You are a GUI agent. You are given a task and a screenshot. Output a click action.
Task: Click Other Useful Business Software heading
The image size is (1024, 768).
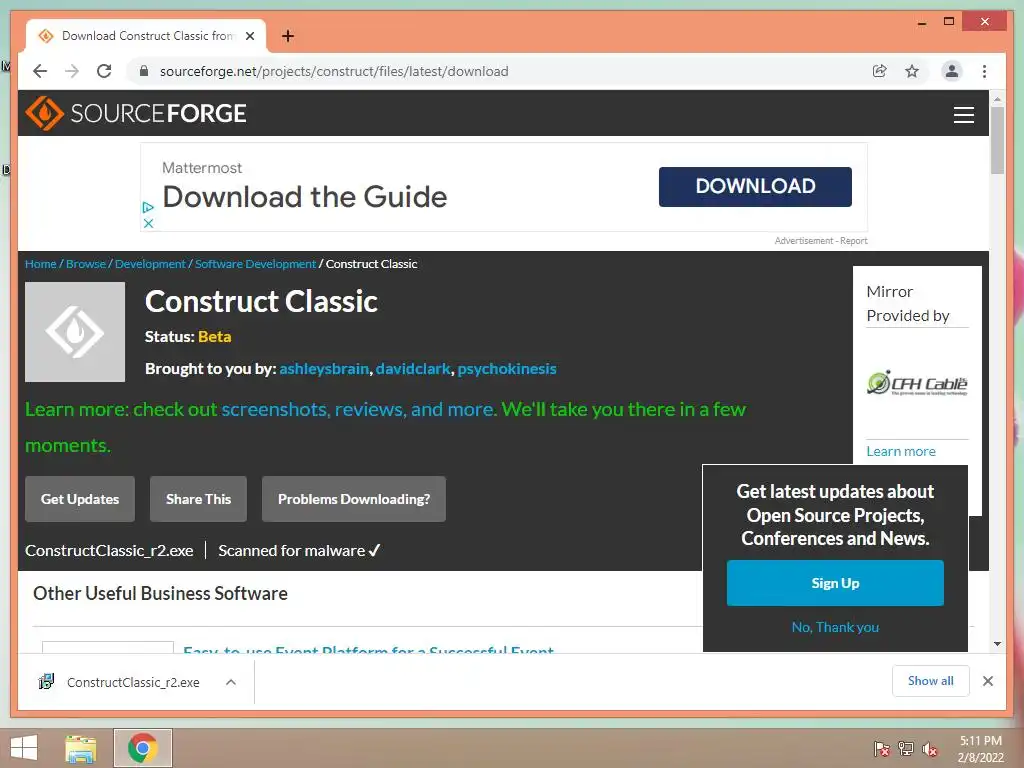coord(160,593)
